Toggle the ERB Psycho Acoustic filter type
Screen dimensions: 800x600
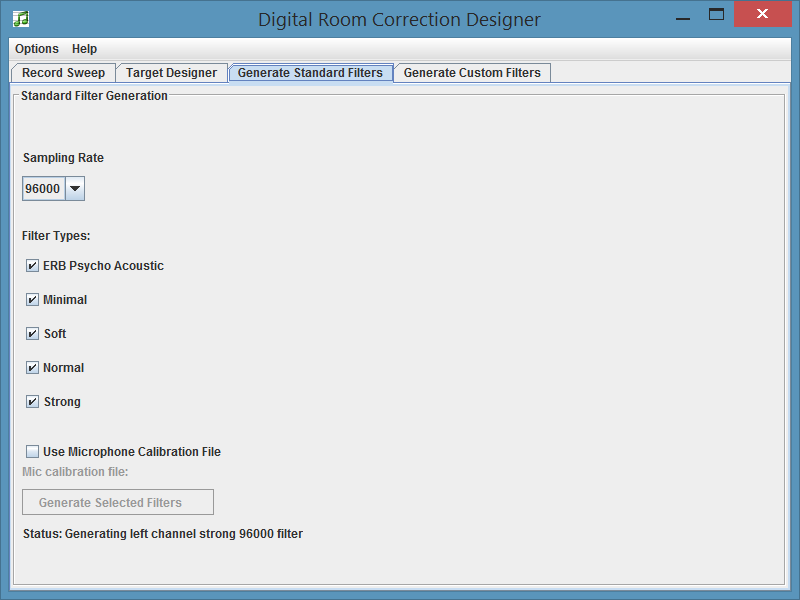33,265
